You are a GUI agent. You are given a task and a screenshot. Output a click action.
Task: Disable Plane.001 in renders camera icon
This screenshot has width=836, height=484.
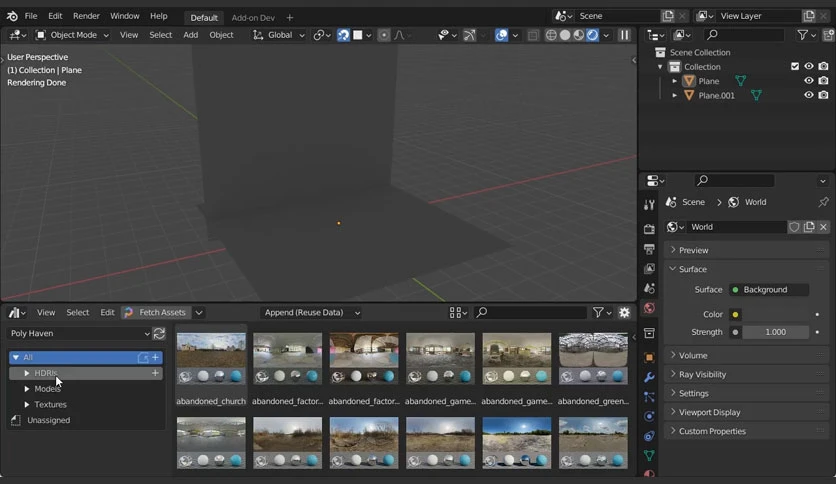[824, 95]
